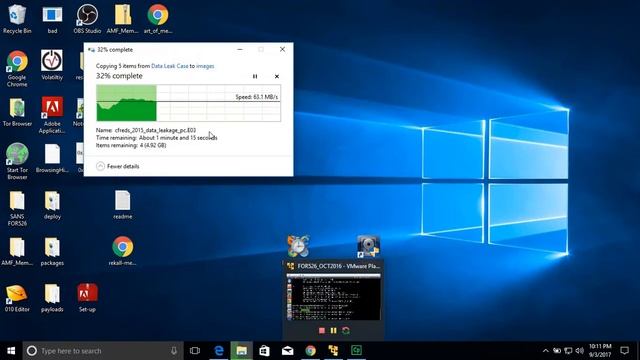
Task: Open the packages folder
Action: coord(52,251)
